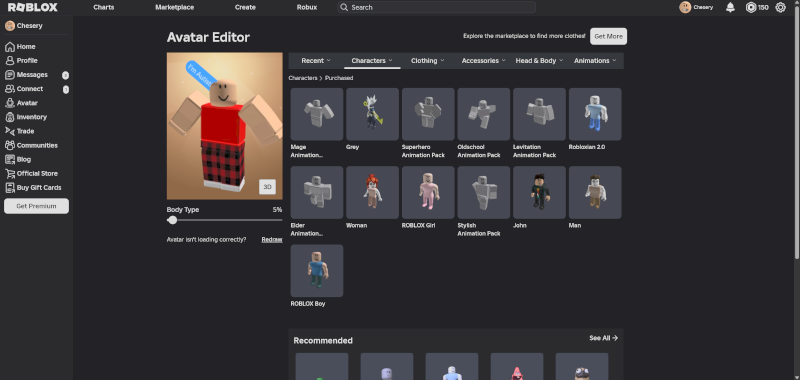
Task: Open the notifications bell
Action: 731,7
